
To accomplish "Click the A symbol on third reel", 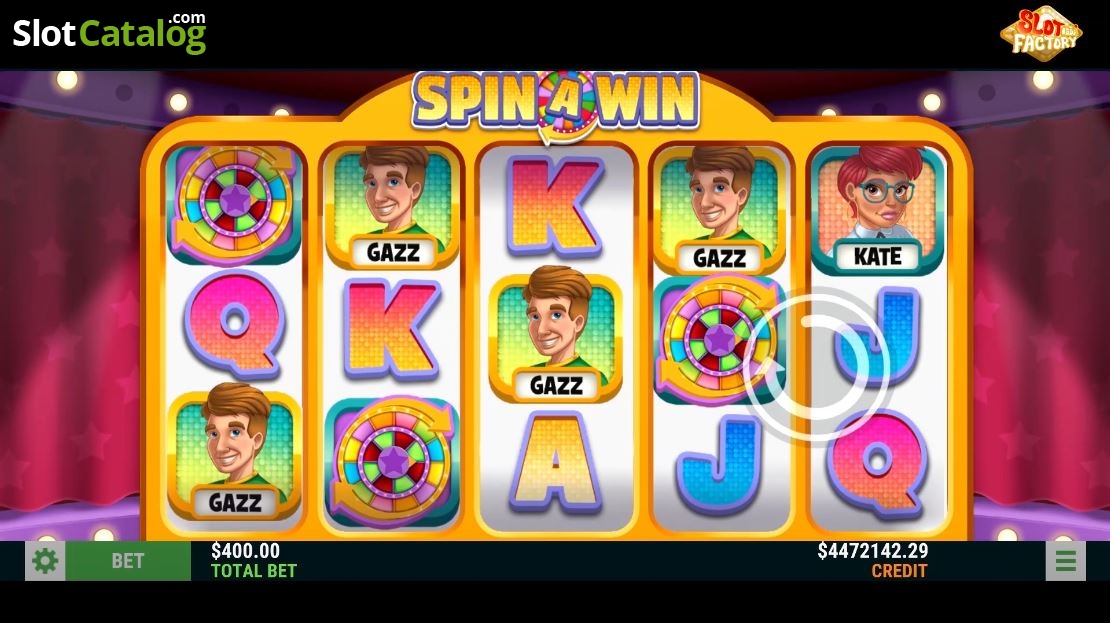I will click(x=556, y=462).
